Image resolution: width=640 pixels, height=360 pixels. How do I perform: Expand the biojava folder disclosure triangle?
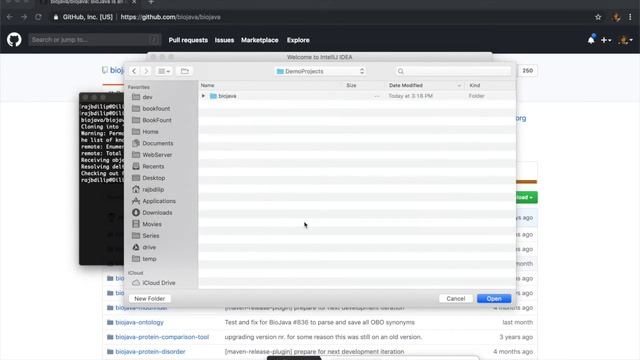pyautogui.click(x=203, y=96)
